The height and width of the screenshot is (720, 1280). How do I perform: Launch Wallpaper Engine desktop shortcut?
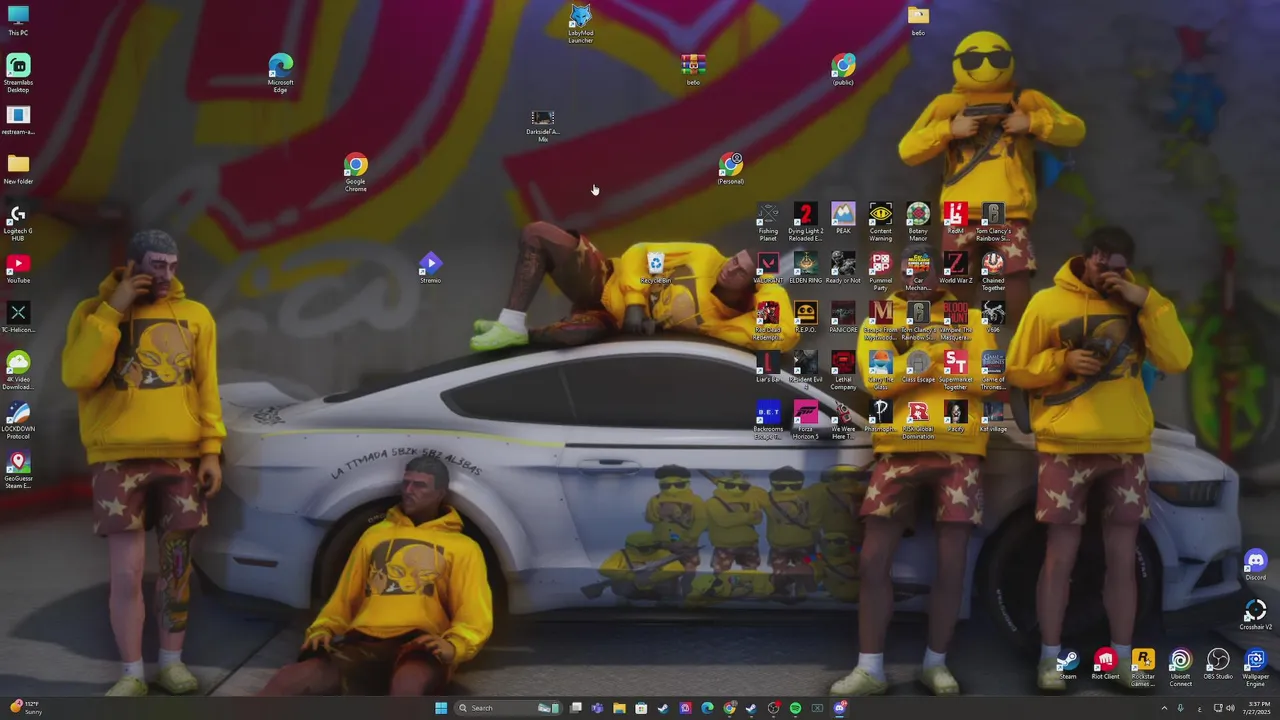[1255, 667]
